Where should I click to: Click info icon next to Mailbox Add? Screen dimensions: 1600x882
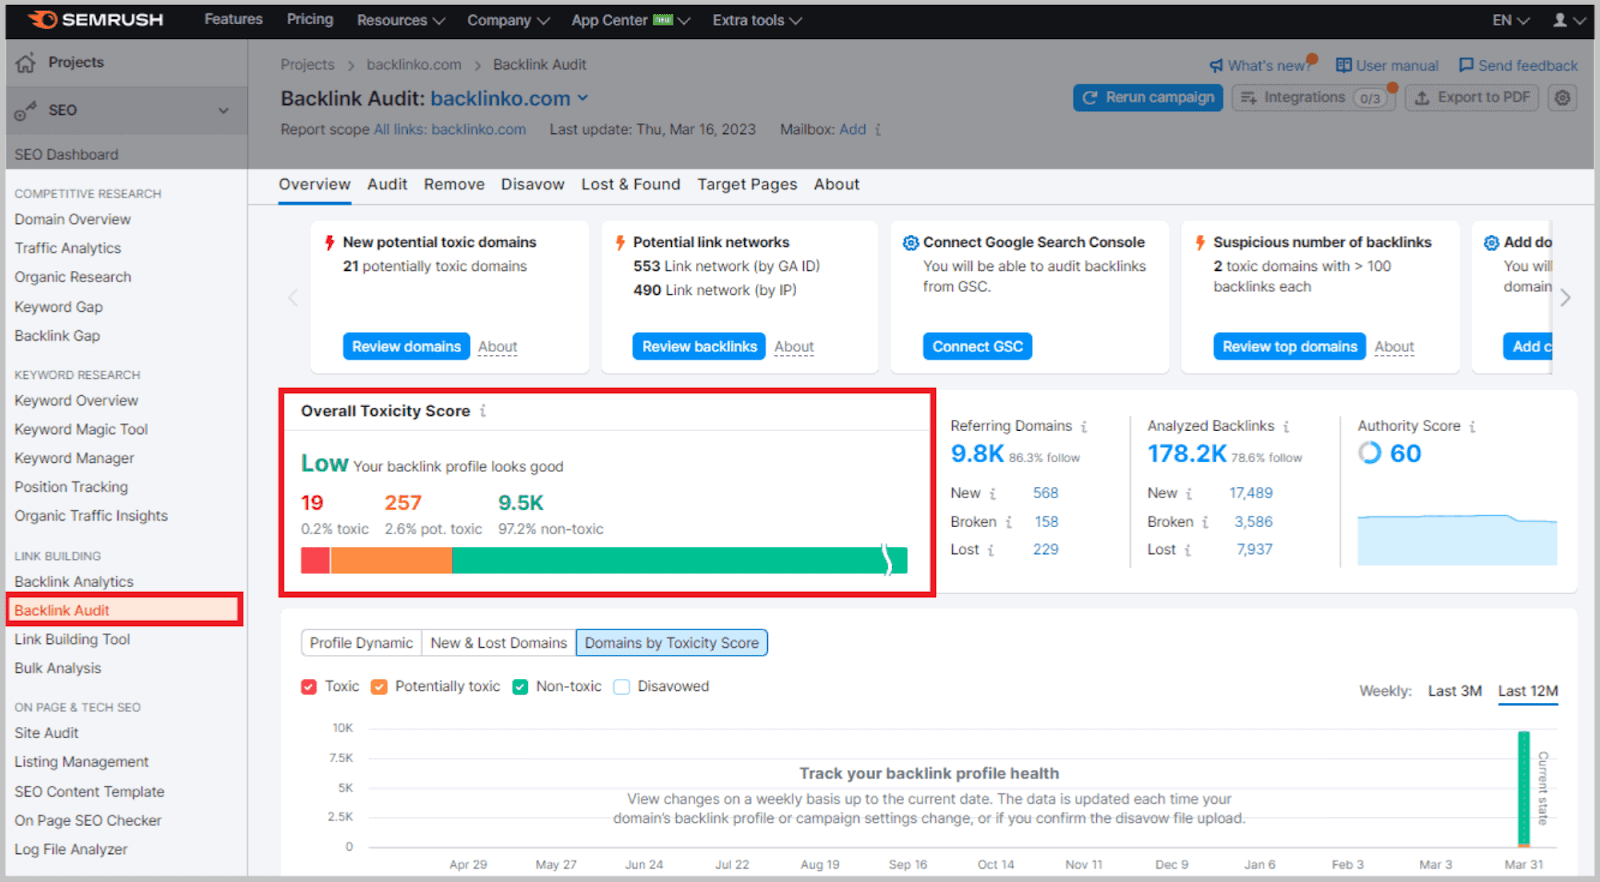878,130
